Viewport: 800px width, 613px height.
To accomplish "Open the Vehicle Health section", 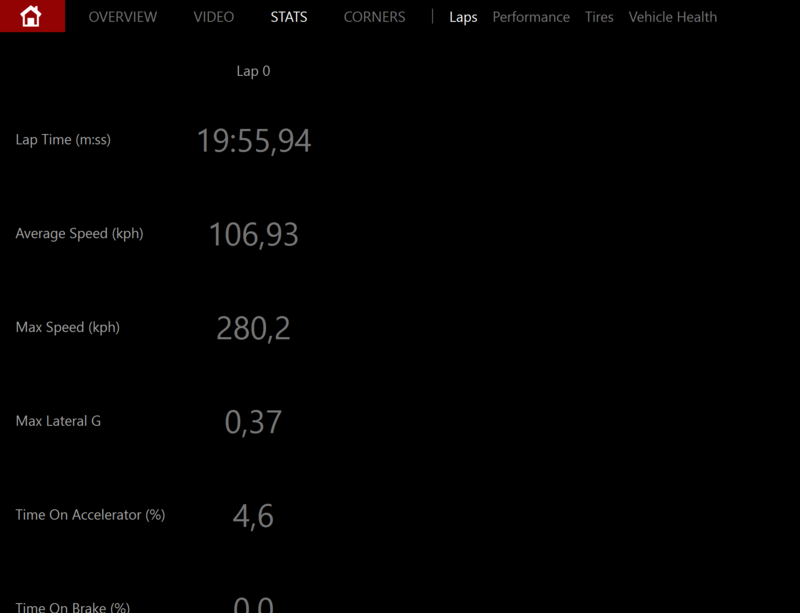I will tap(672, 17).
